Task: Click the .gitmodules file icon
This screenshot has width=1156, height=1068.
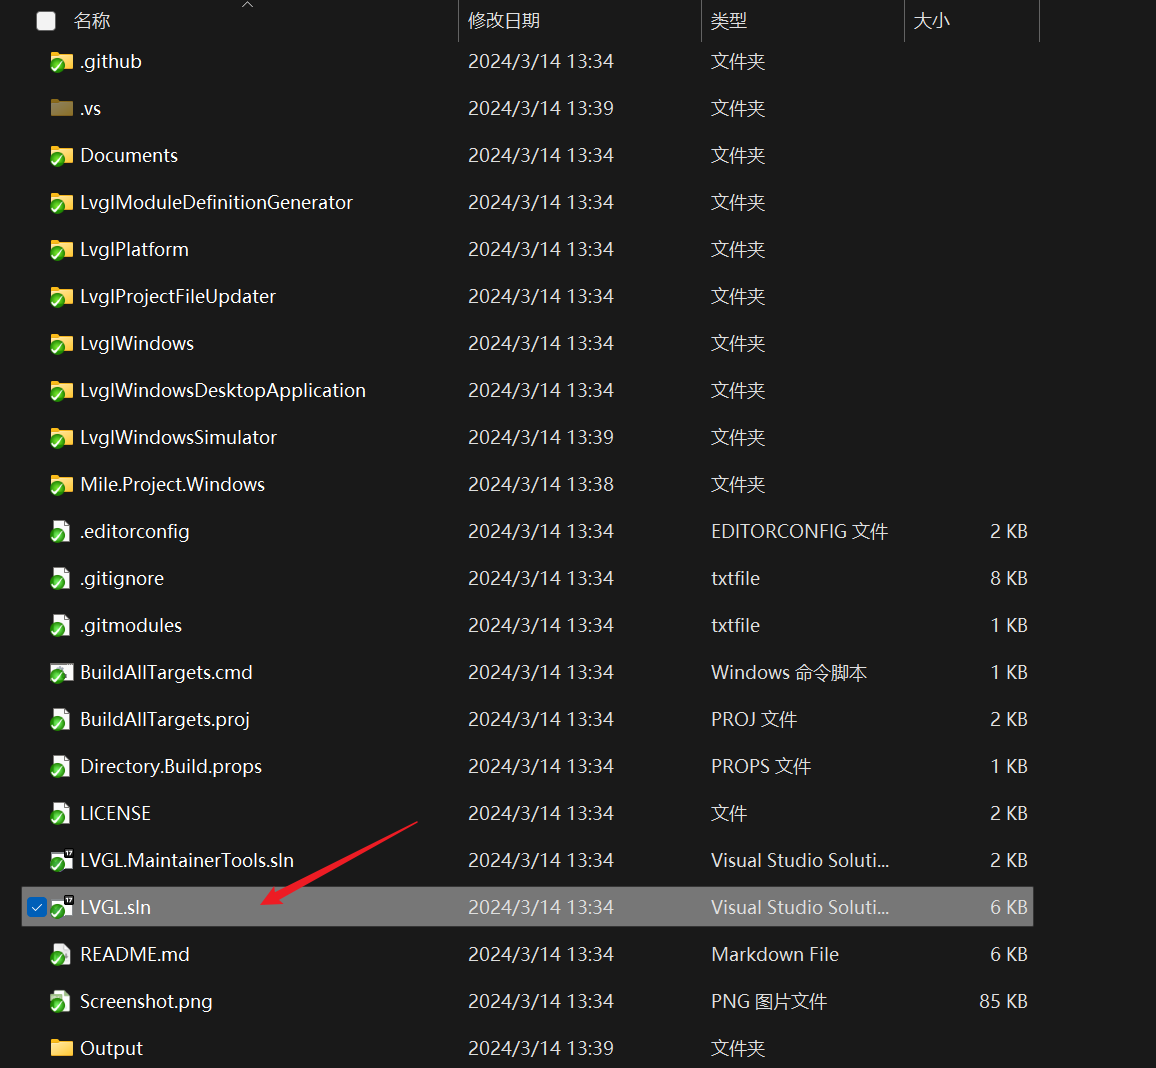Action: 60,626
